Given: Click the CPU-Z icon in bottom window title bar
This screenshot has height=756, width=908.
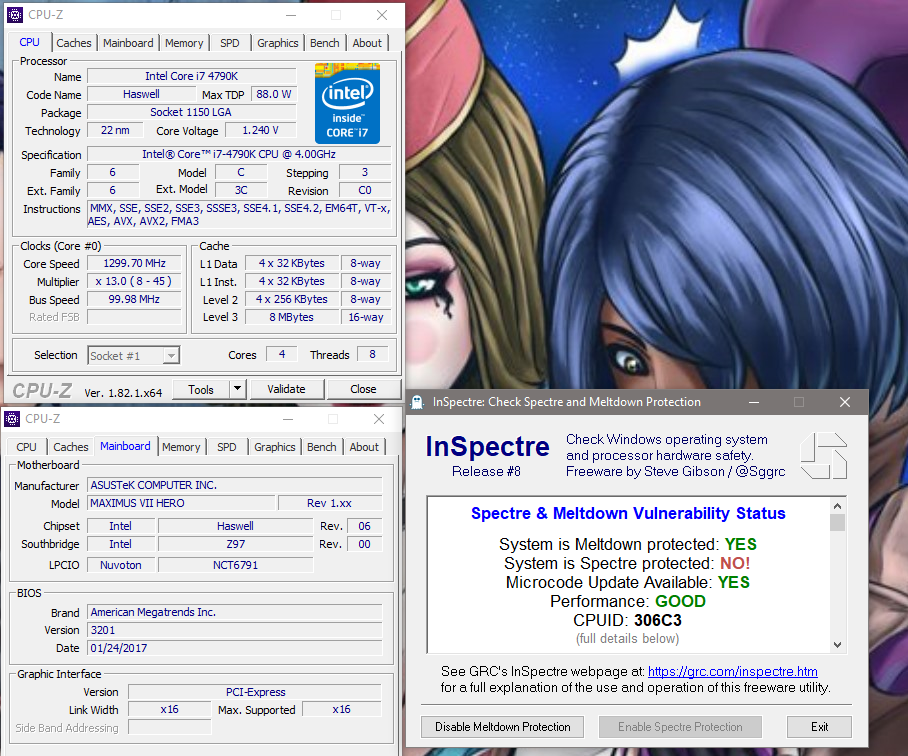Looking at the screenshot, I should click(12, 419).
